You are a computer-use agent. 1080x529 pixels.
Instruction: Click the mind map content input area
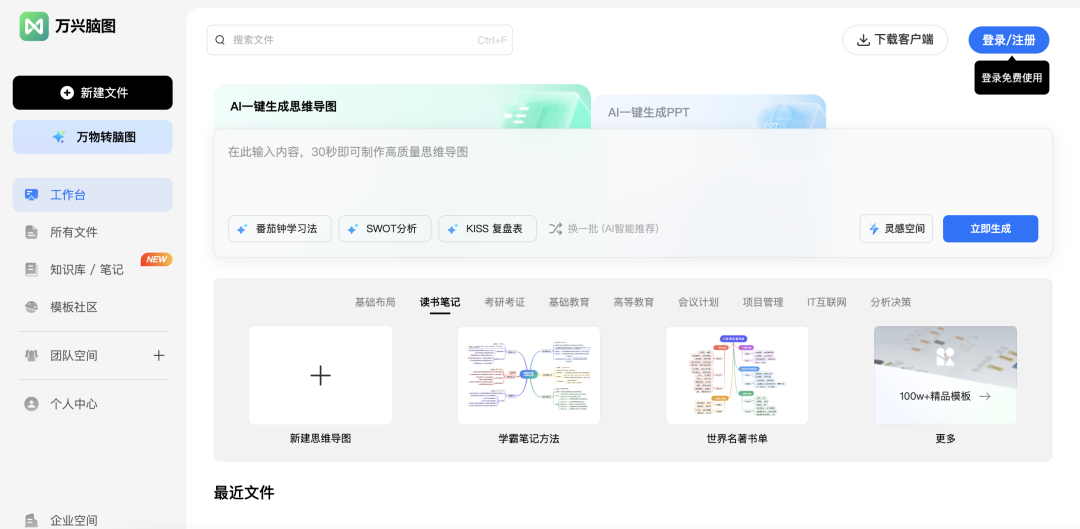[632, 172]
